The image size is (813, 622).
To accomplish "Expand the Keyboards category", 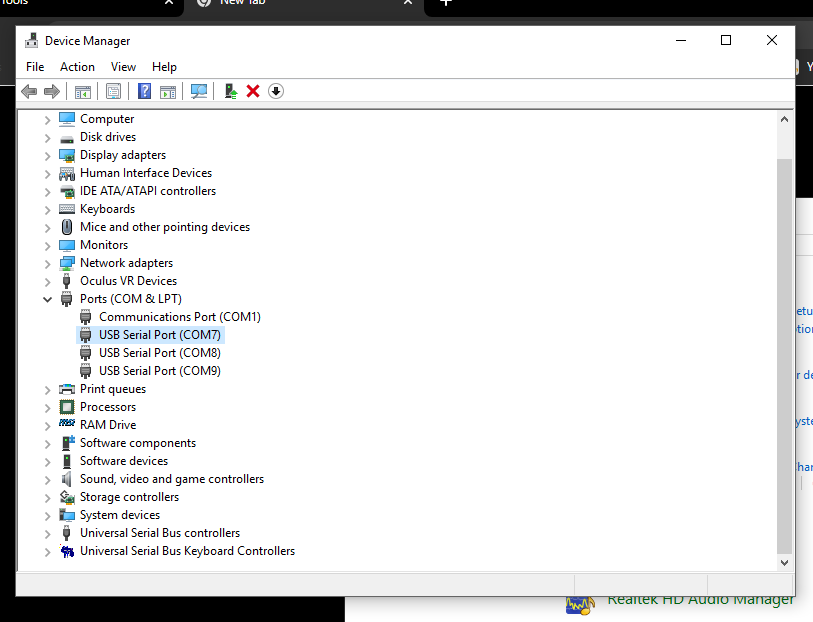I will (47, 210).
